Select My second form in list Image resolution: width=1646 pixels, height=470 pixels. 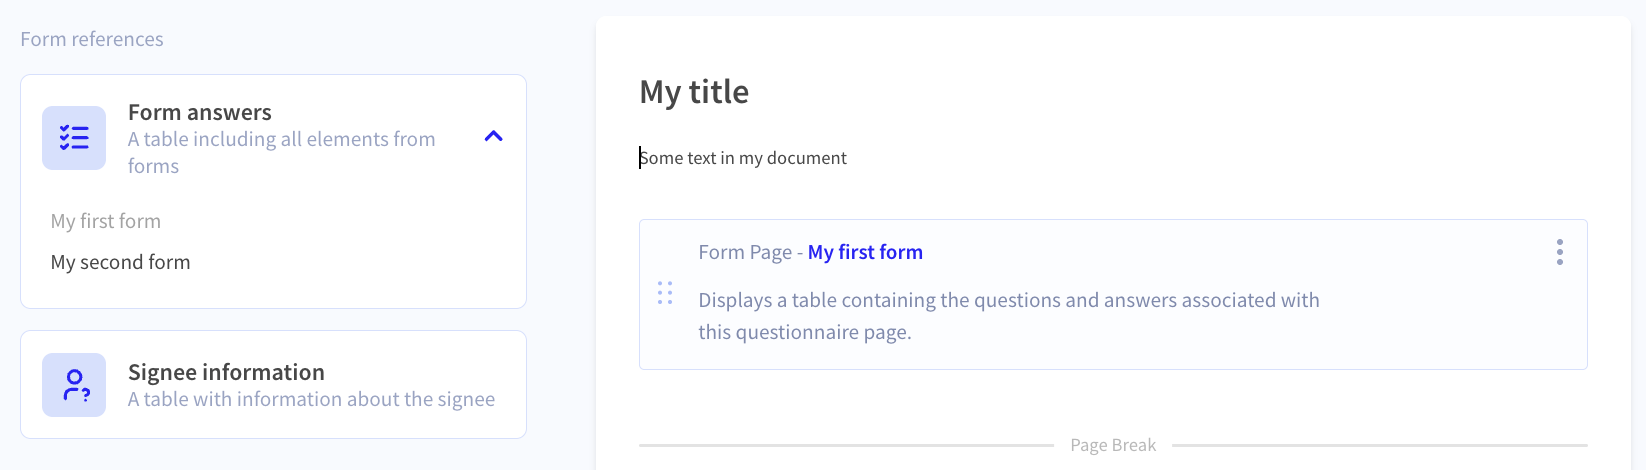click(120, 262)
